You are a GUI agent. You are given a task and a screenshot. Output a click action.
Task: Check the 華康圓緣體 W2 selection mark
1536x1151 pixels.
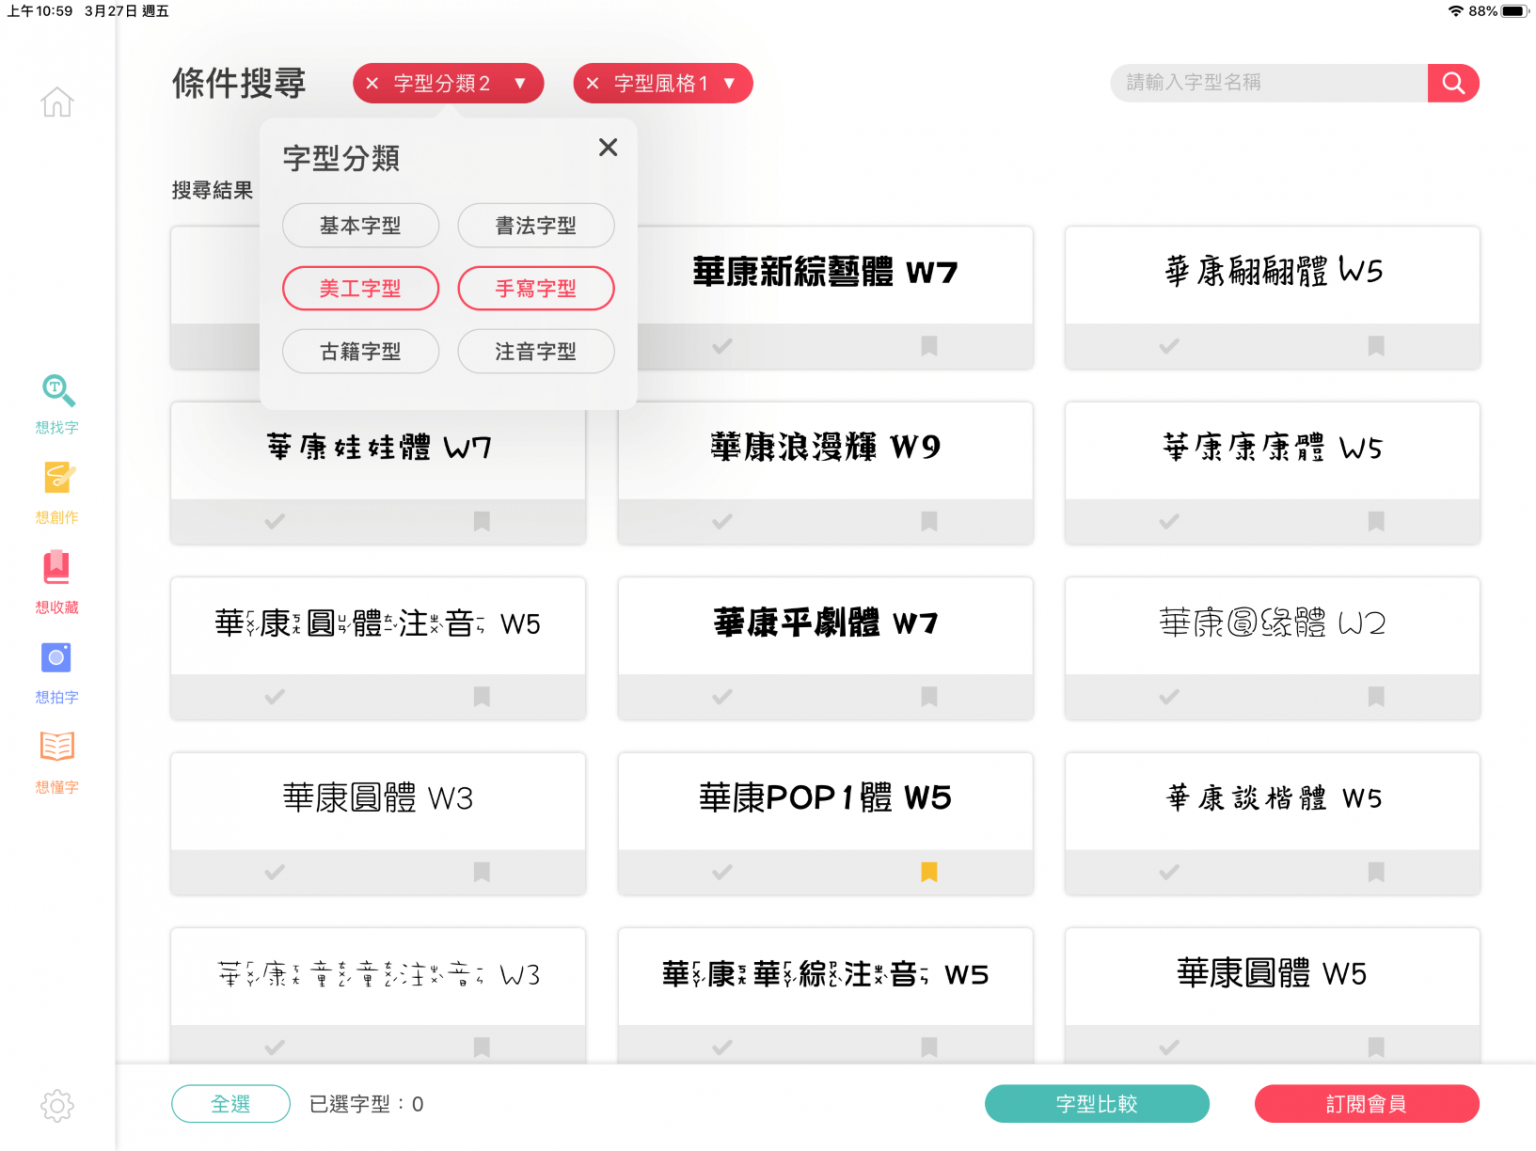pos(1169,696)
